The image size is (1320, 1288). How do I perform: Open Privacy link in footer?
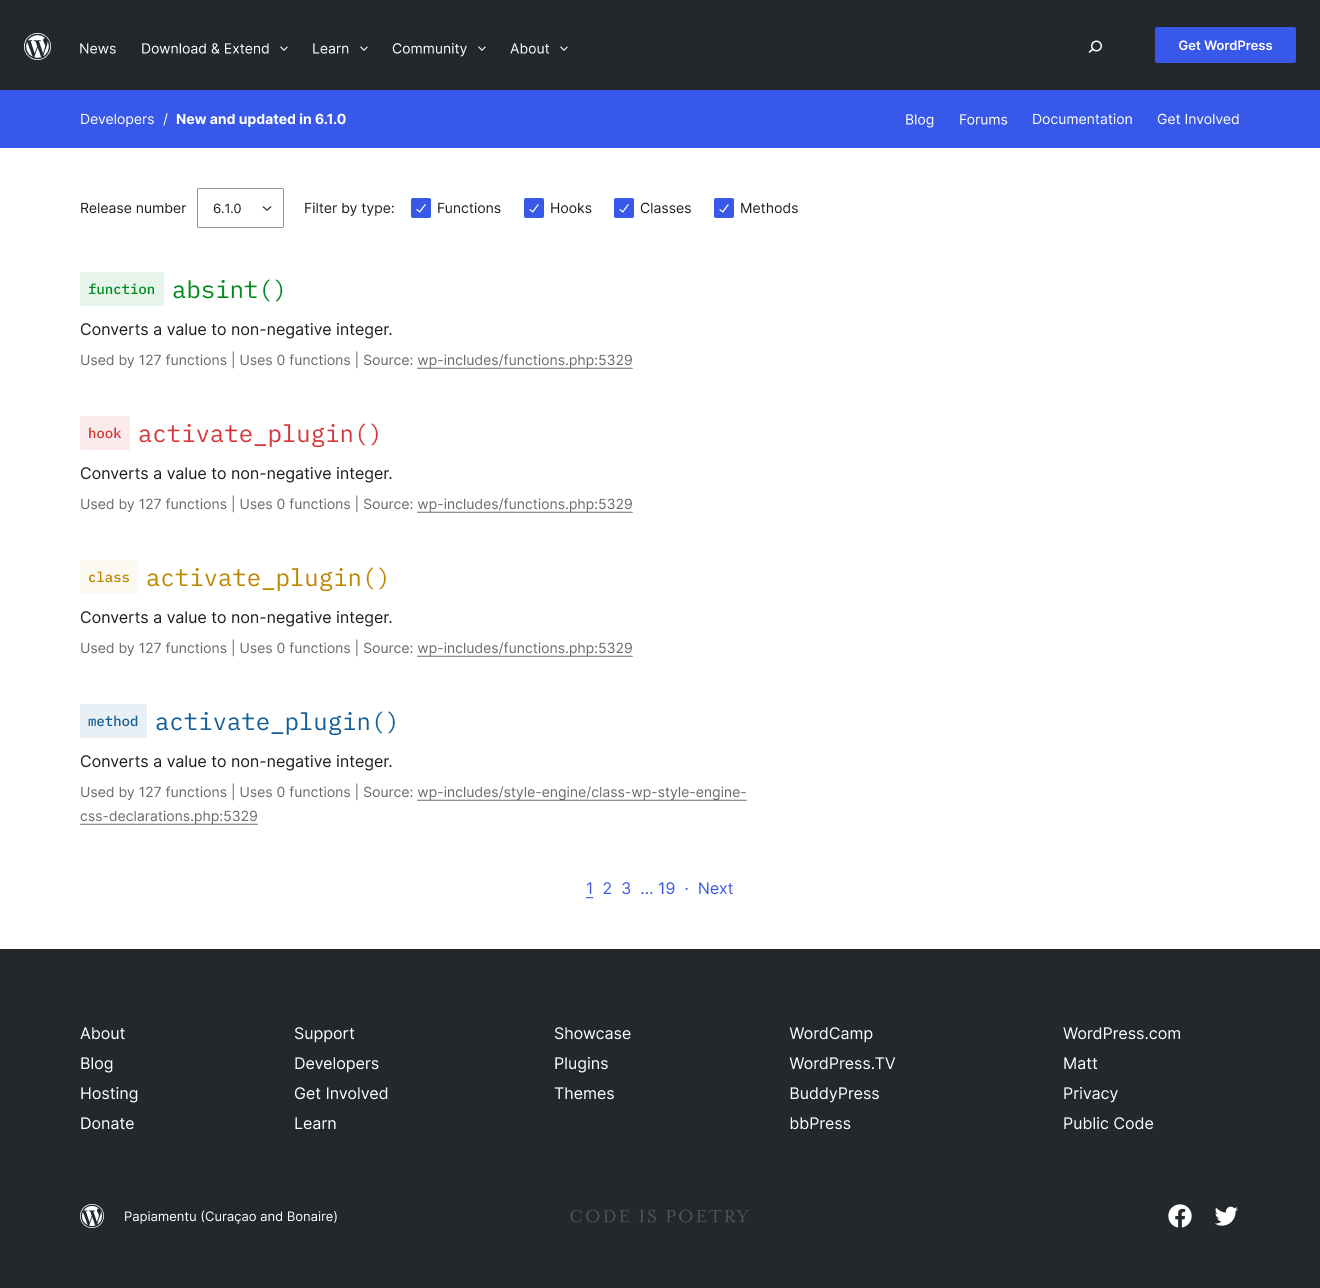[1090, 1093]
